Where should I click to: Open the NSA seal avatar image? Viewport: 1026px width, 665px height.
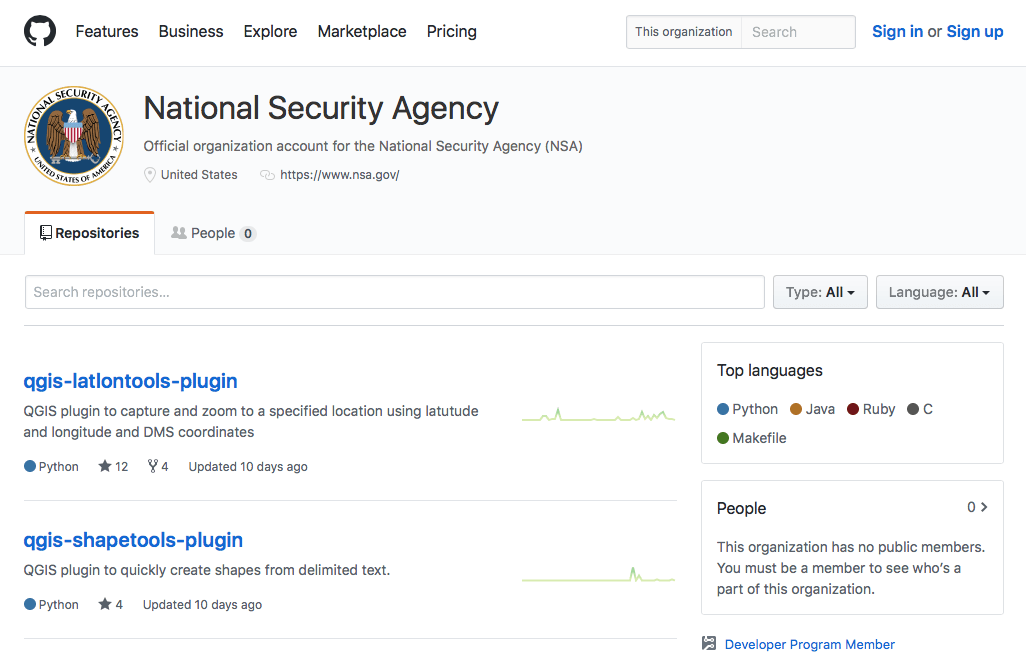[74, 135]
